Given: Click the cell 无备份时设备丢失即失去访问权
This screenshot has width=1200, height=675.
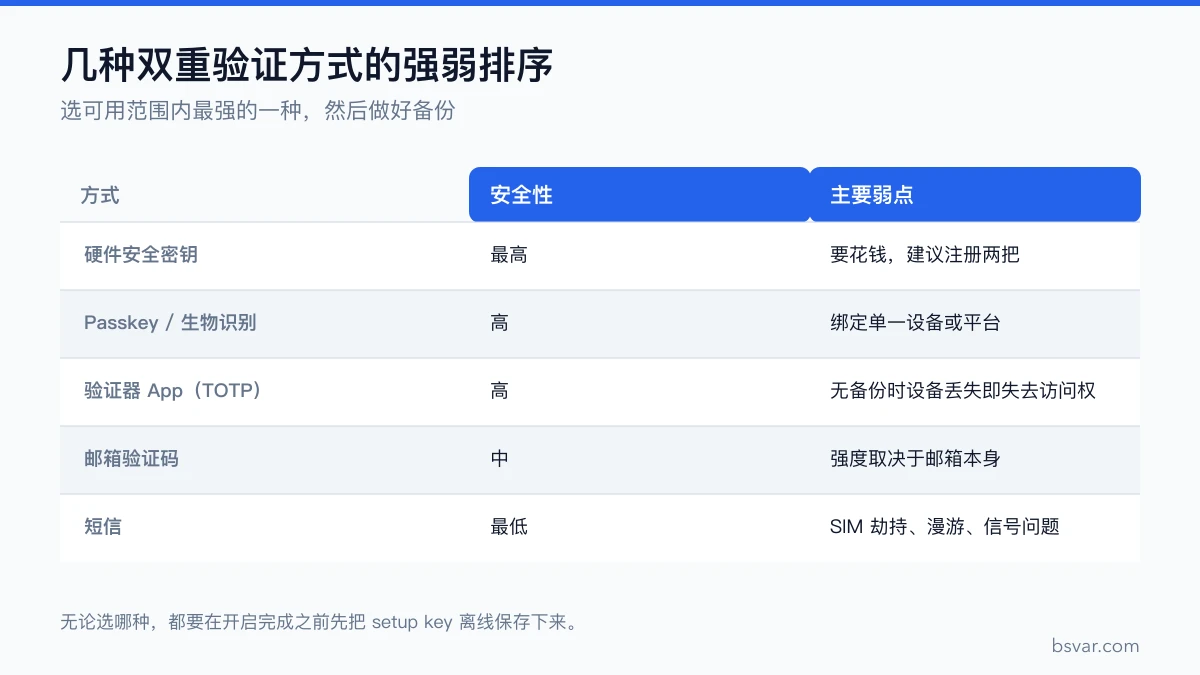Looking at the screenshot, I should pos(963,391).
